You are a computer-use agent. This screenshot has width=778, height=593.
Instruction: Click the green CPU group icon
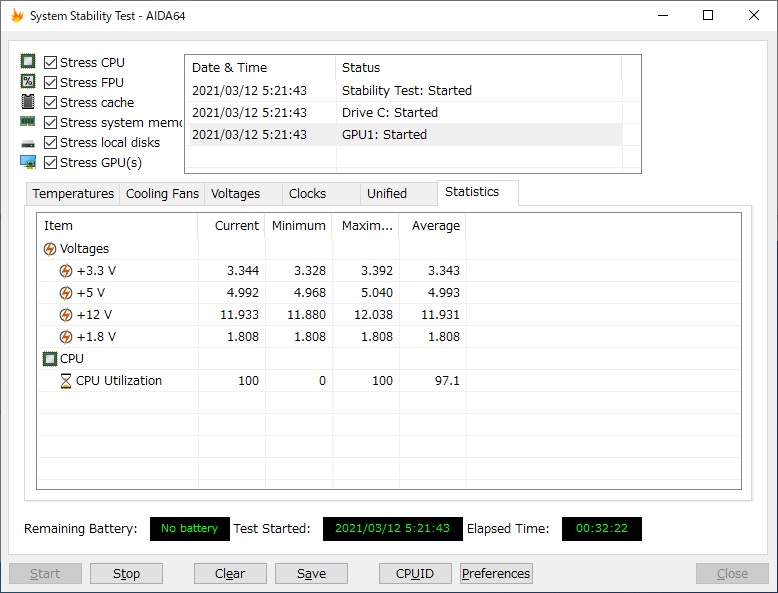pyautogui.click(x=50, y=359)
